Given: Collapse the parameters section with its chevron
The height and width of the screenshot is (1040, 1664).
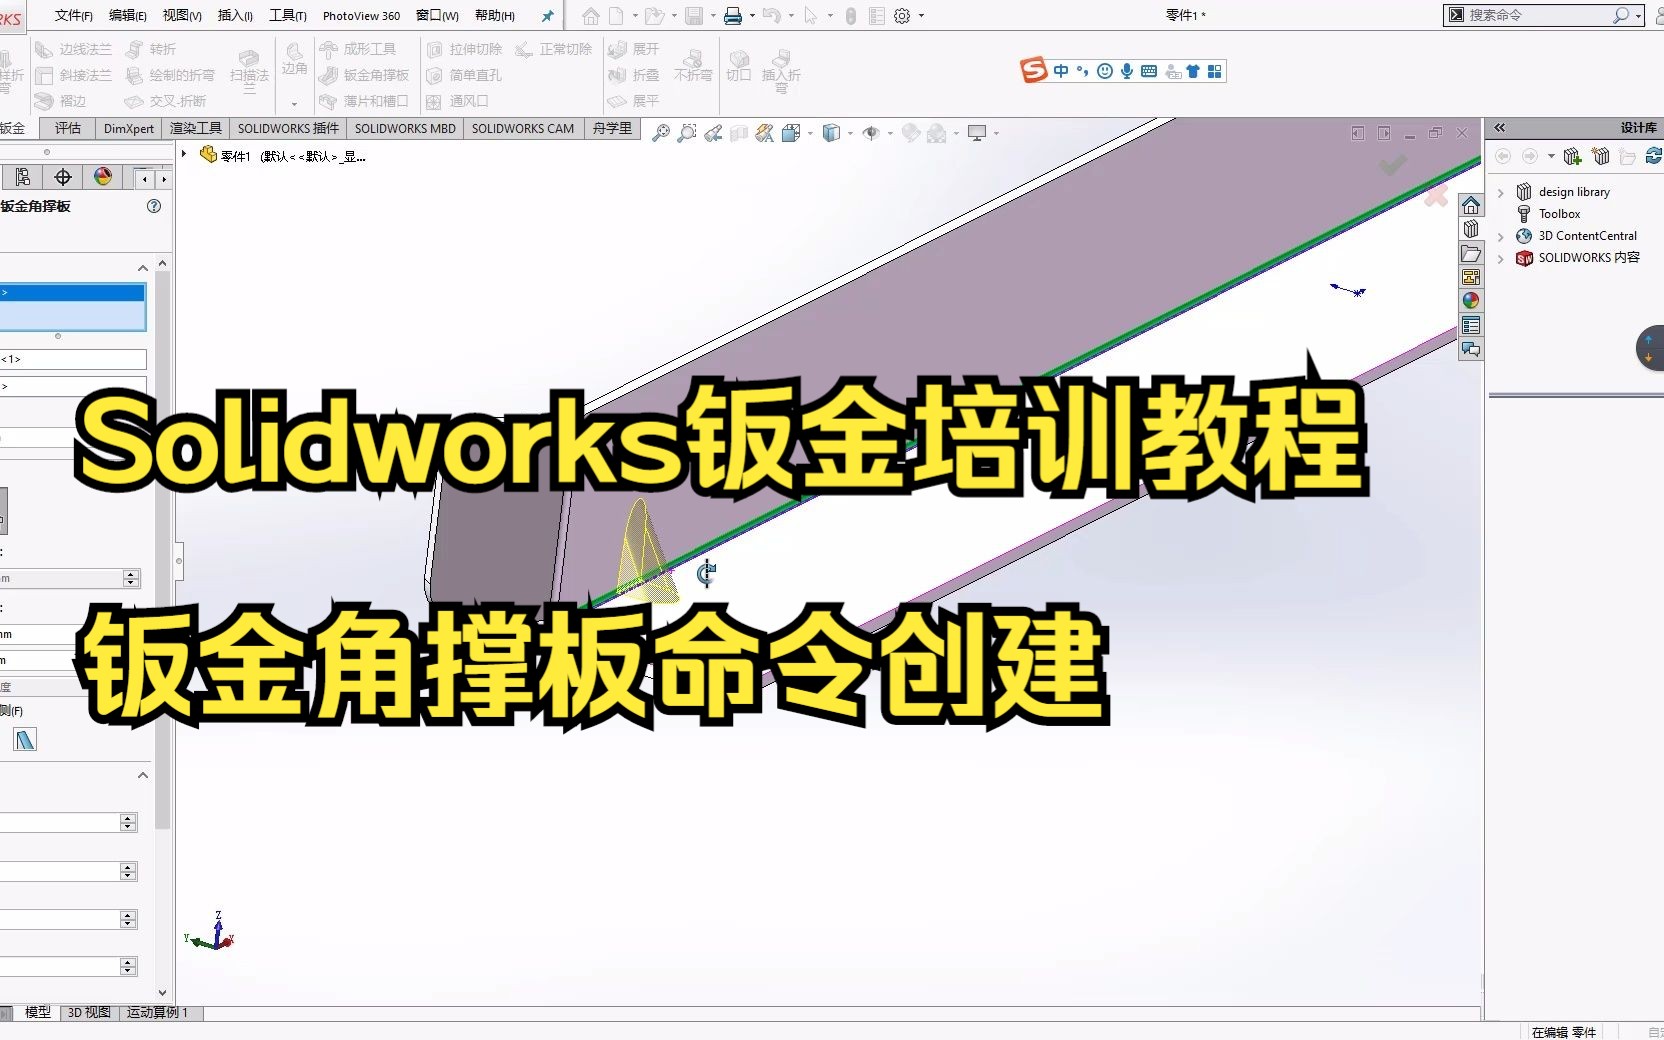Looking at the screenshot, I should 142,775.
